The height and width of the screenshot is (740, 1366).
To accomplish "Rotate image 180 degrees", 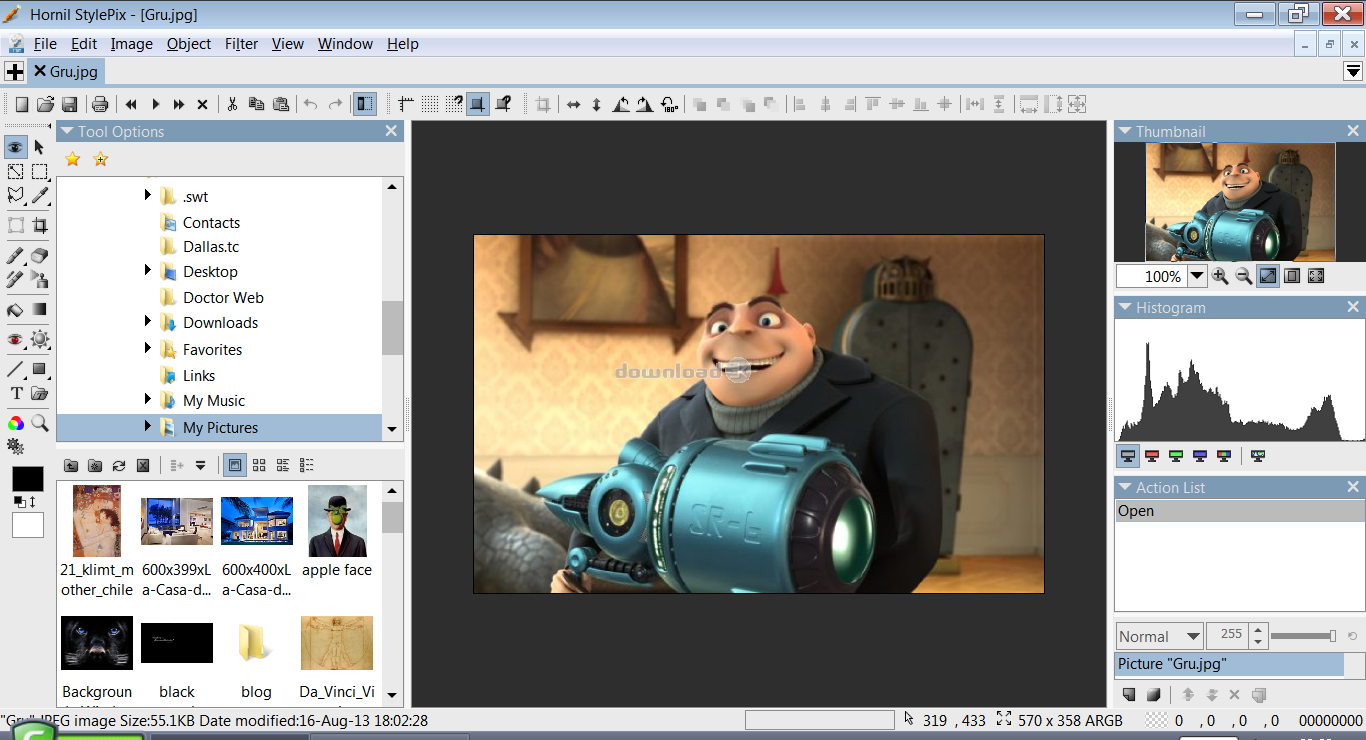I will [669, 104].
